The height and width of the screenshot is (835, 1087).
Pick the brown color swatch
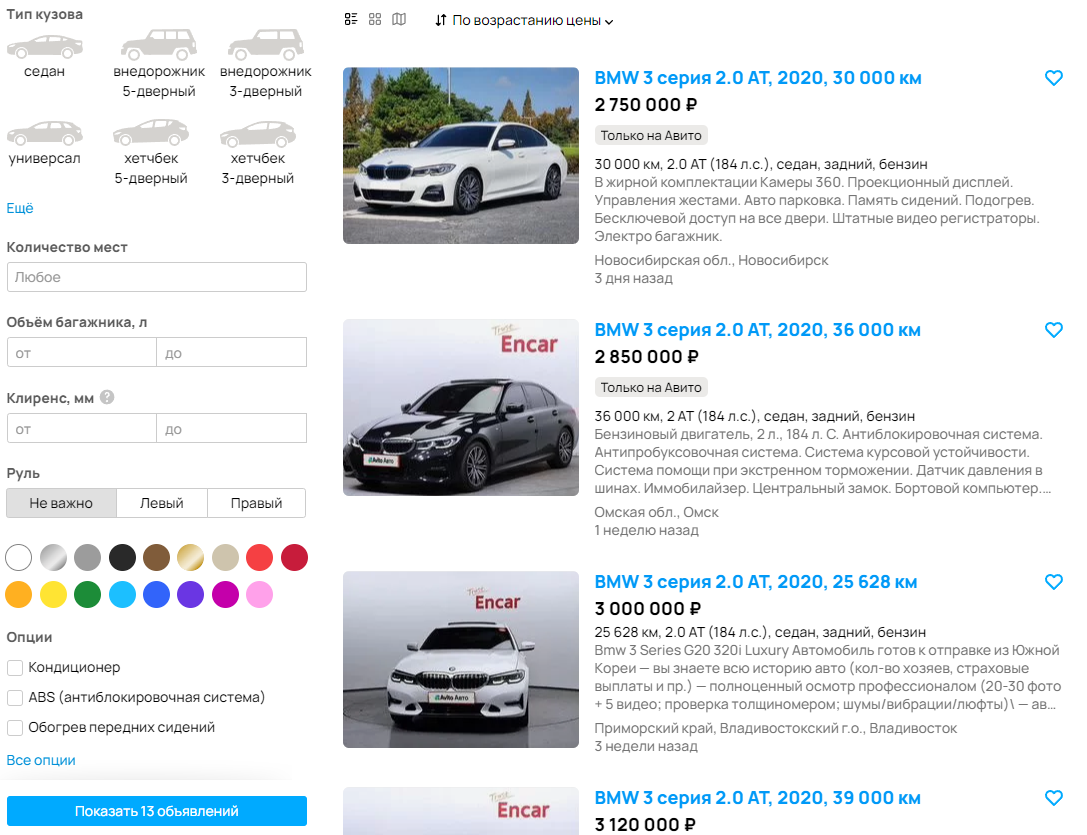click(157, 558)
